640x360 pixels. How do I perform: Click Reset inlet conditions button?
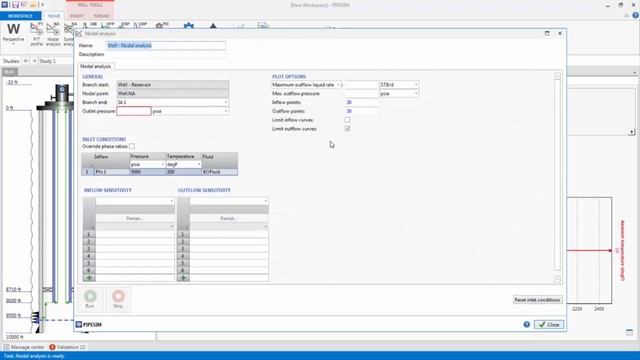[537, 300]
